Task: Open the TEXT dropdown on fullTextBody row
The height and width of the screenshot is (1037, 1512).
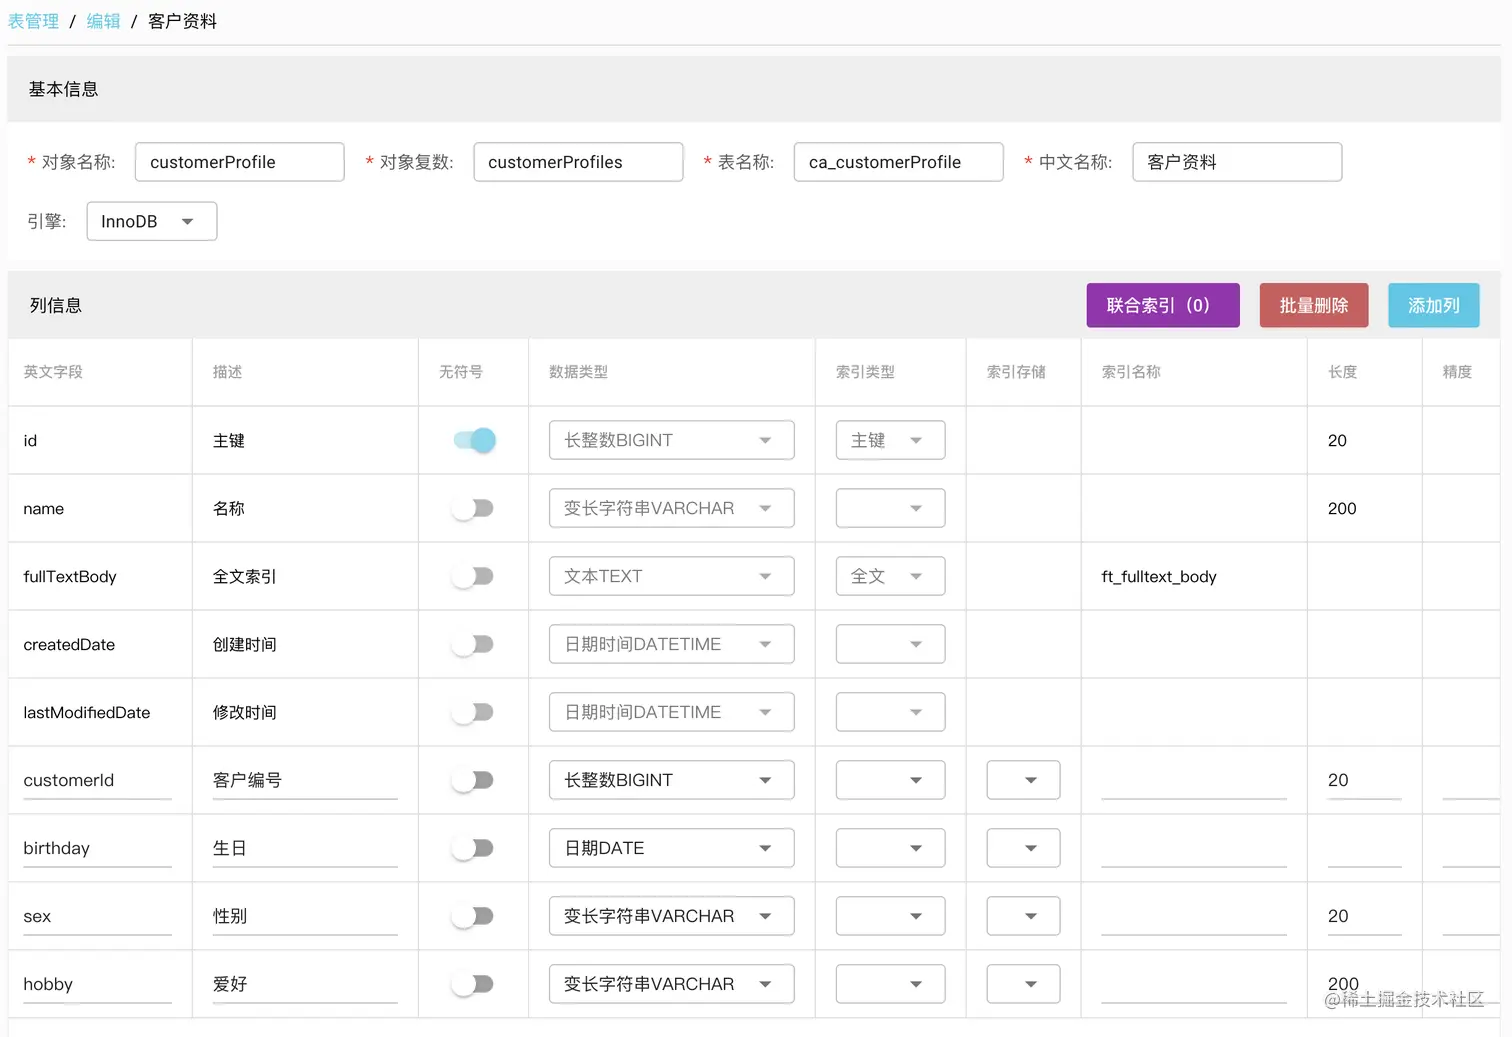Action: (x=670, y=576)
